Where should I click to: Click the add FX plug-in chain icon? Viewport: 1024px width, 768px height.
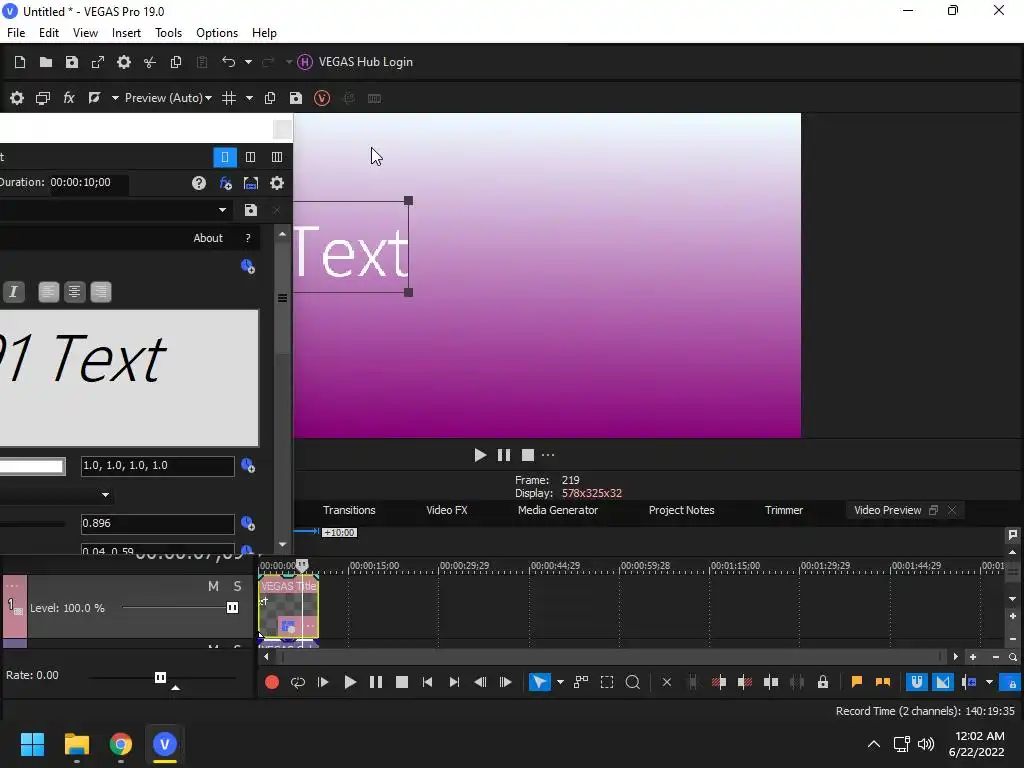[x=225, y=184]
